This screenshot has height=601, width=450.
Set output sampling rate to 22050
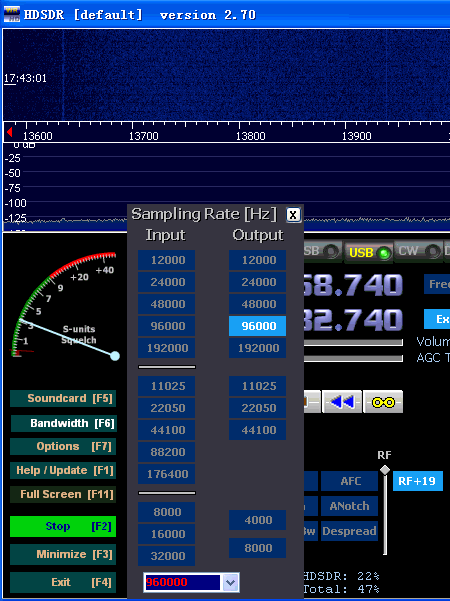tap(258, 408)
